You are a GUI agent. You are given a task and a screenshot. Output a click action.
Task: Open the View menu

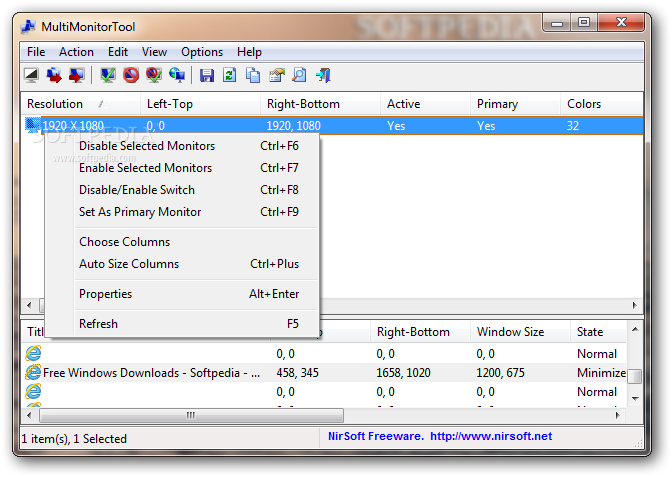coord(154,52)
